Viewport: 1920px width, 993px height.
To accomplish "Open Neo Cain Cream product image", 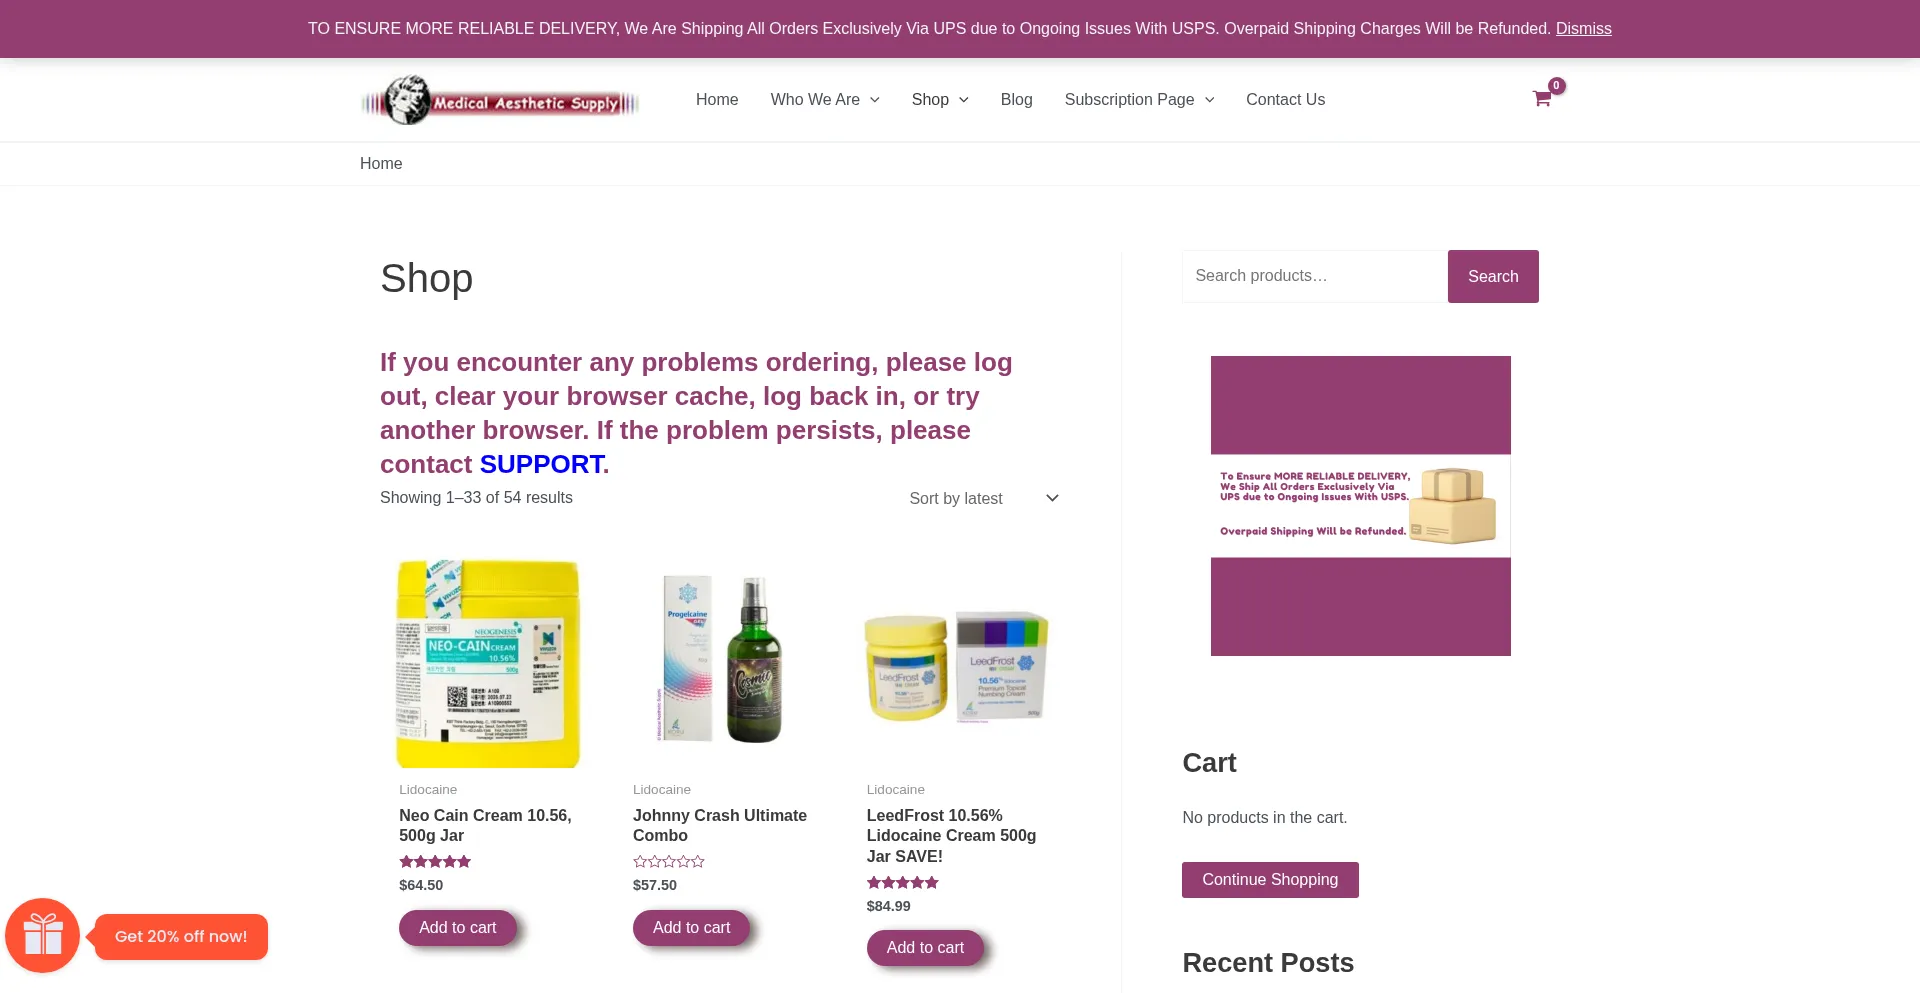I will coord(488,663).
